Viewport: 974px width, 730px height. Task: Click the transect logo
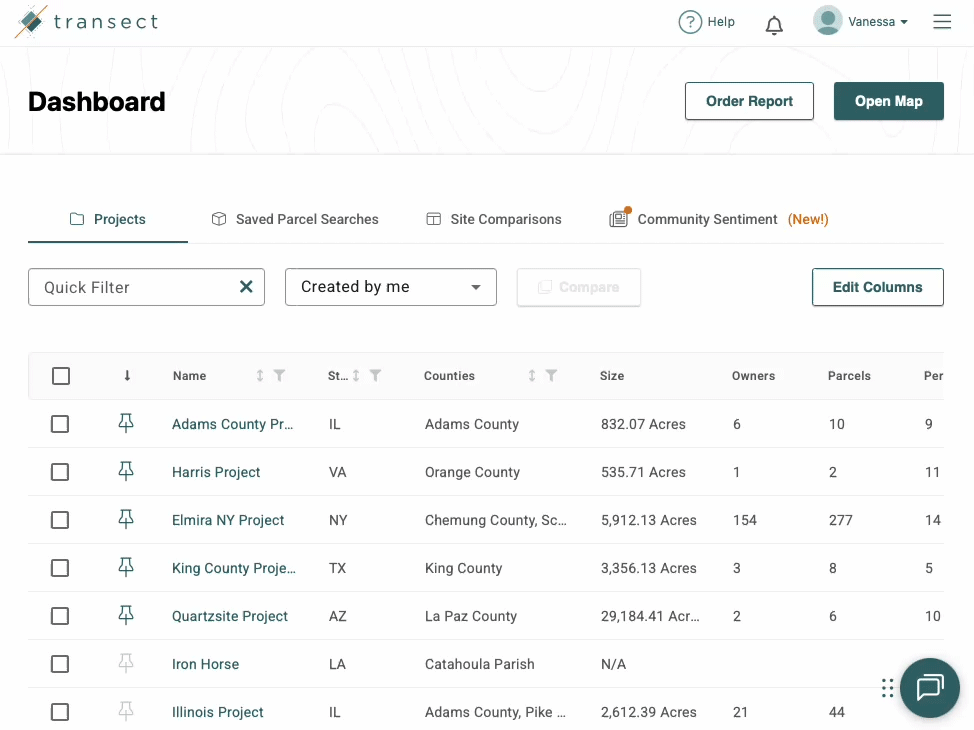pyautogui.click(x=86, y=22)
